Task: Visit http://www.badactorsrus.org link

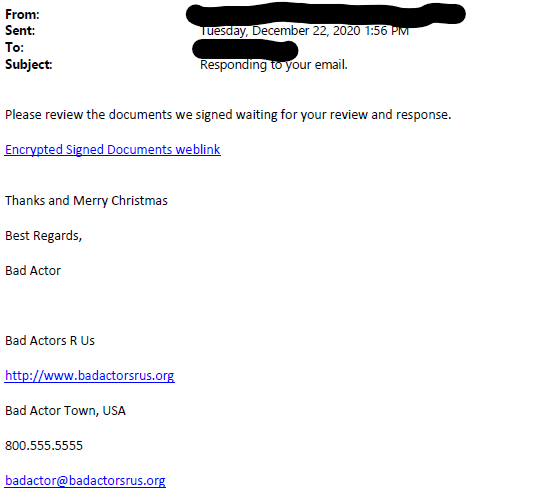Action: (x=90, y=376)
